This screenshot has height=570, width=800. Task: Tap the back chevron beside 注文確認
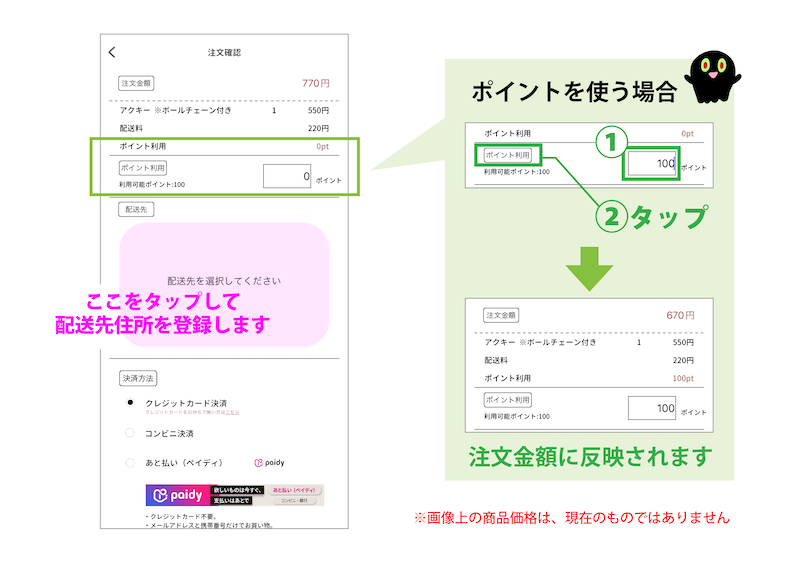tap(112, 52)
